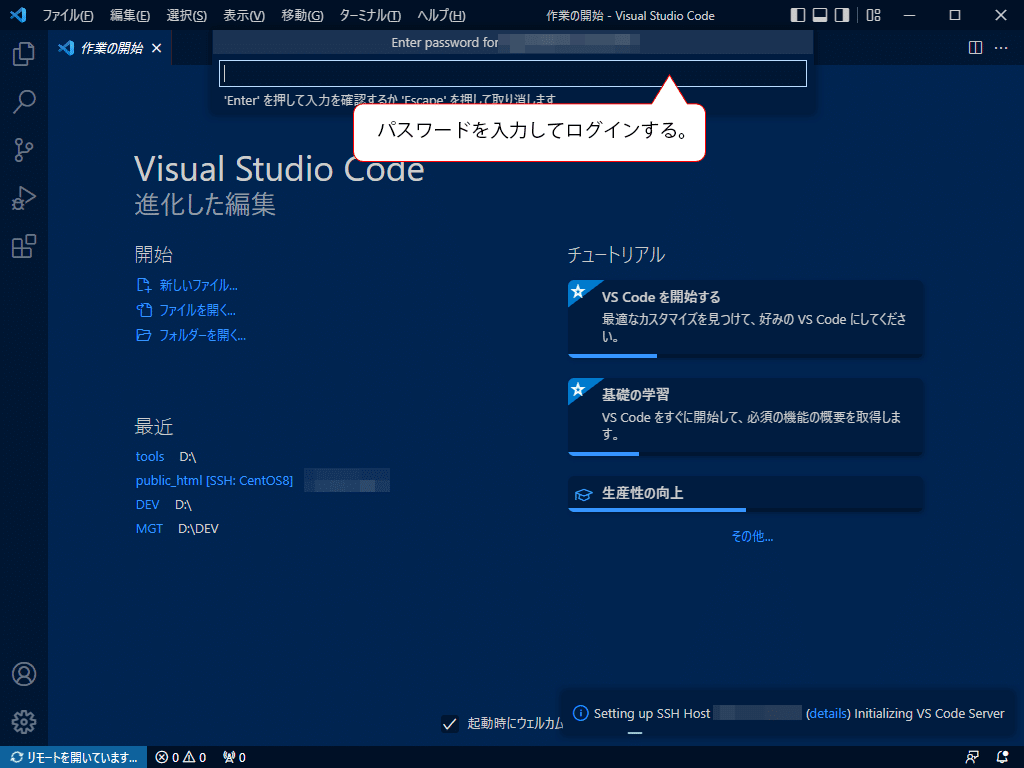
Task: Open the ヘルプ(H) menu
Action: [441, 16]
